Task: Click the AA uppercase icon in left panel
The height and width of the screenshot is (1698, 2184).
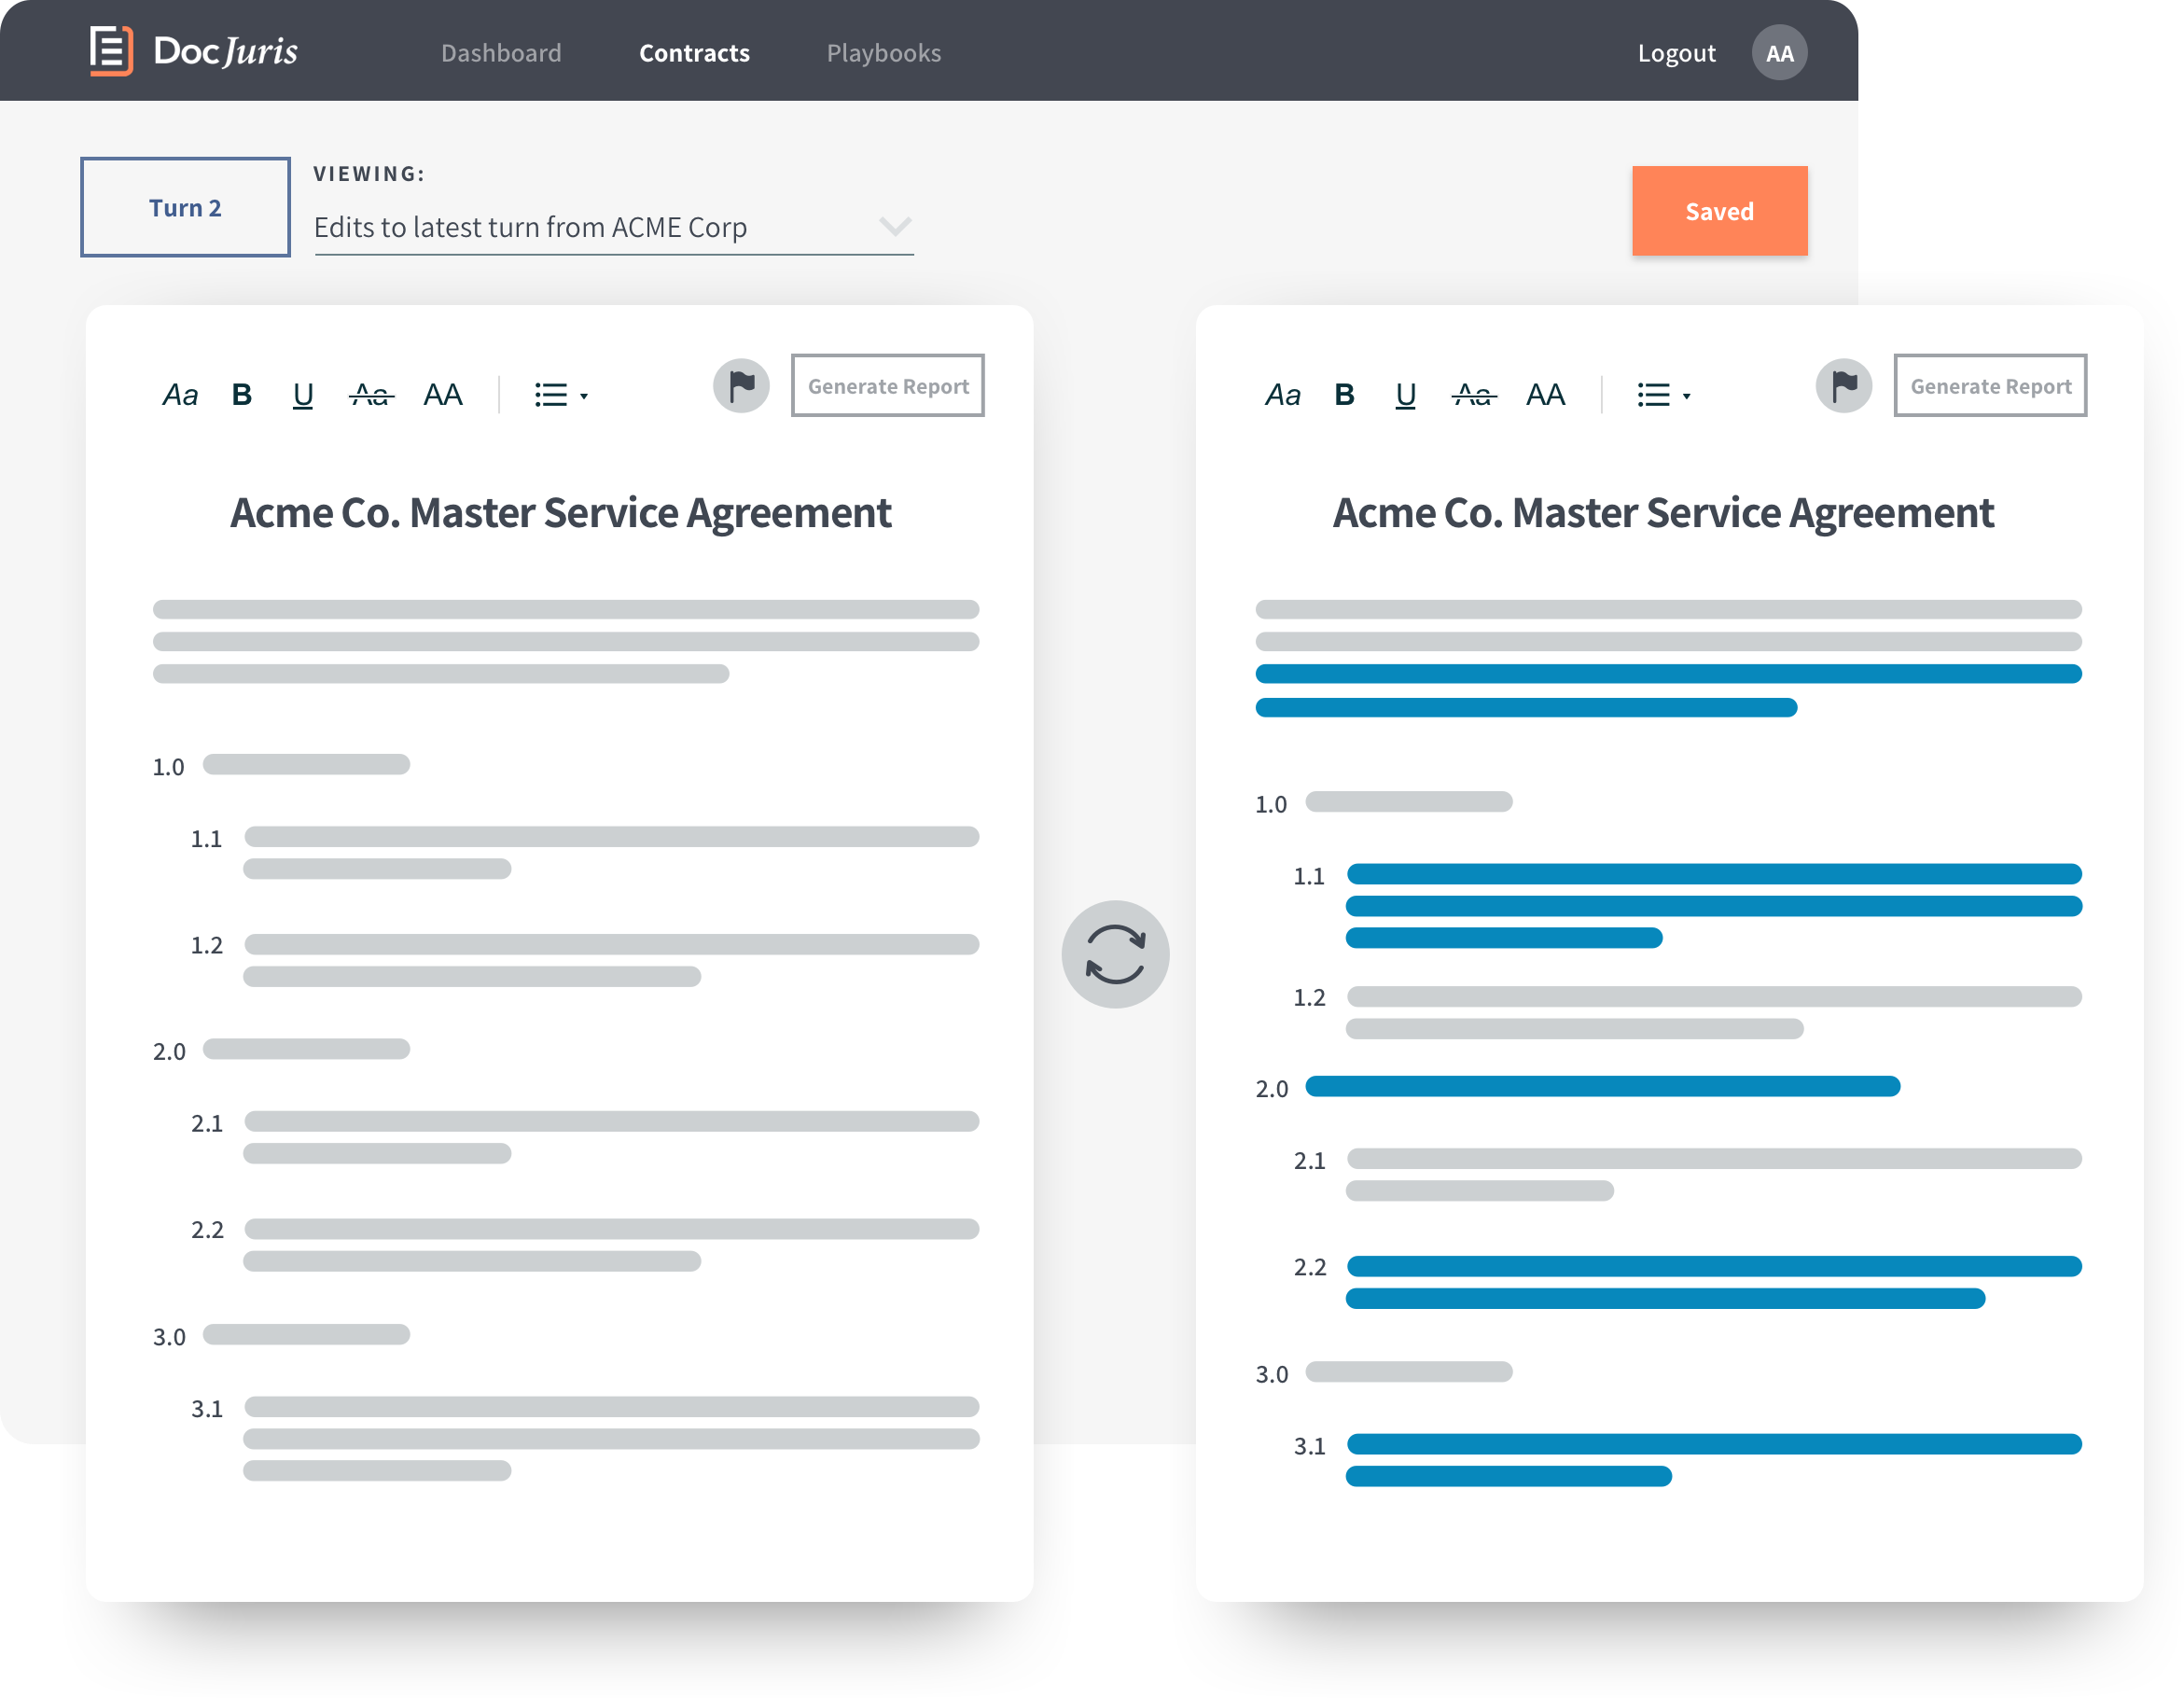Action: click(x=443, y=395)
